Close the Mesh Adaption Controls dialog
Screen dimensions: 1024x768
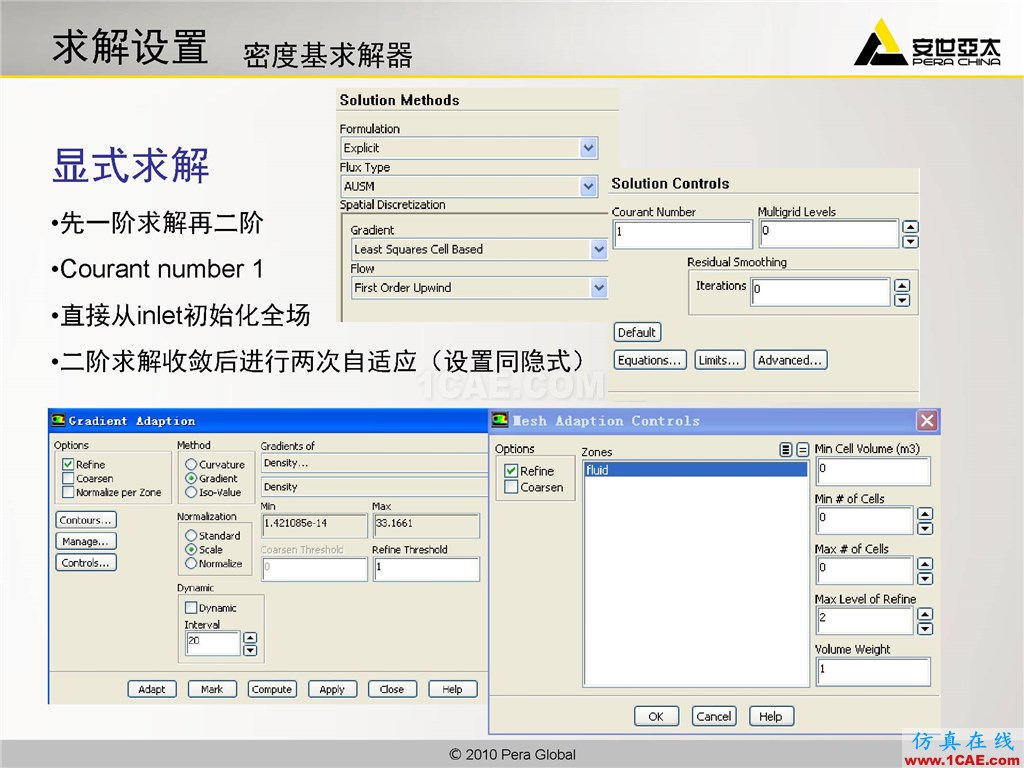coord(927,421)
